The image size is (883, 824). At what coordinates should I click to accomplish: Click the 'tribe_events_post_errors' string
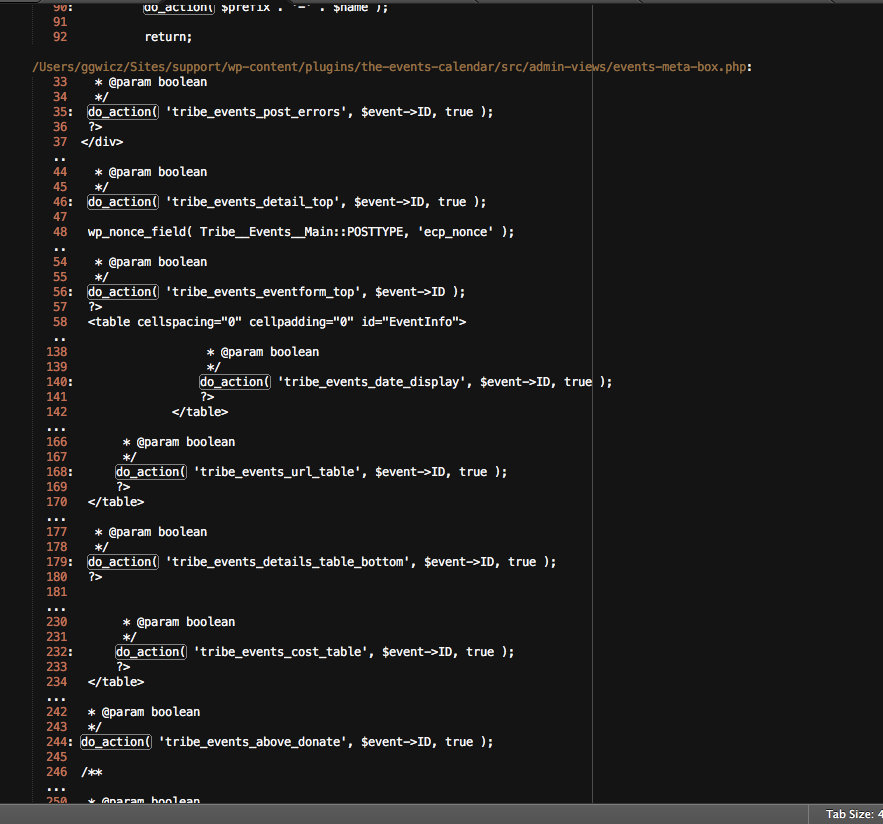(252, 112)
